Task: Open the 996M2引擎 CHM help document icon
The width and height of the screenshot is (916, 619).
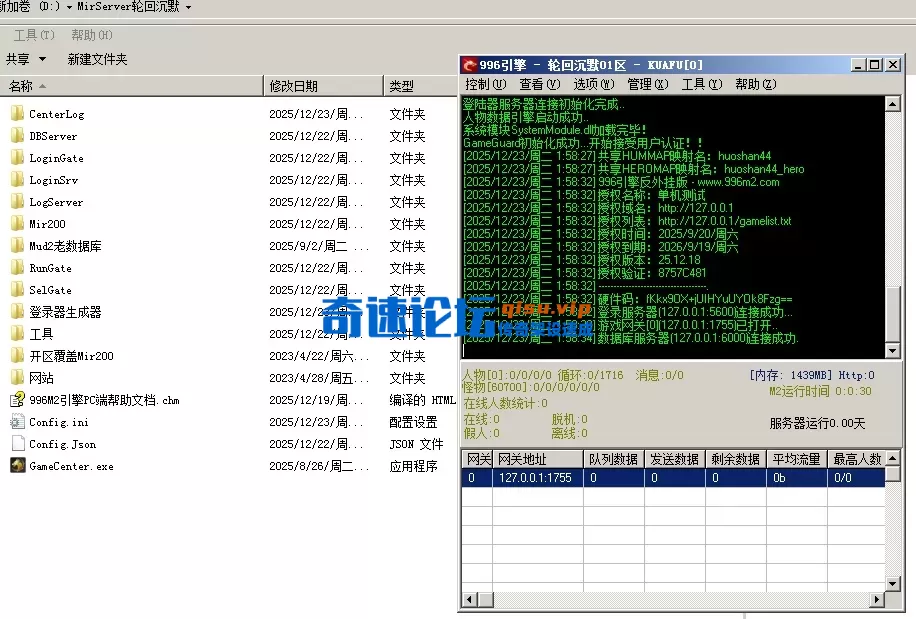Action: (x=17, y=400)
